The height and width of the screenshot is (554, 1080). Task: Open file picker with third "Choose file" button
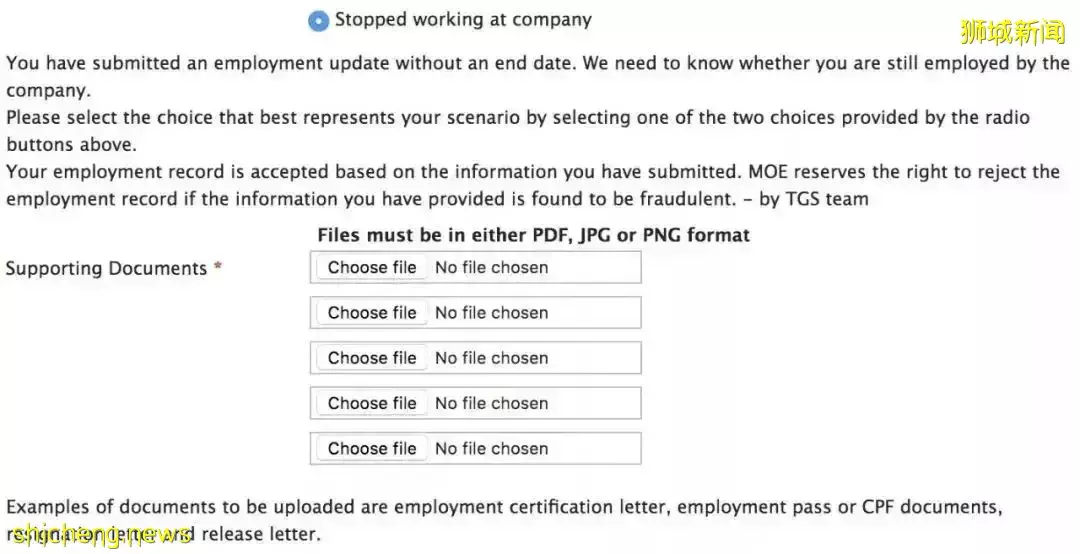point(372,358)
